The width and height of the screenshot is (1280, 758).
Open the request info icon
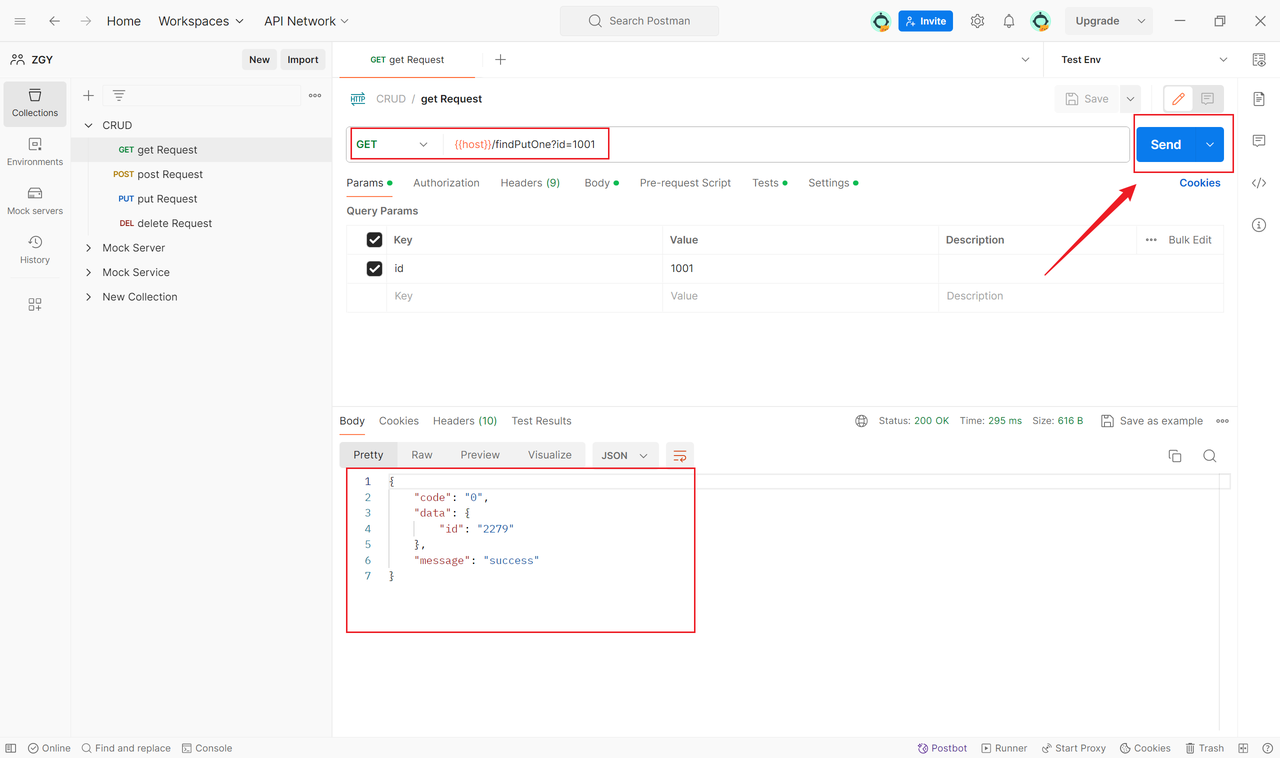[x=1259, y=225]
